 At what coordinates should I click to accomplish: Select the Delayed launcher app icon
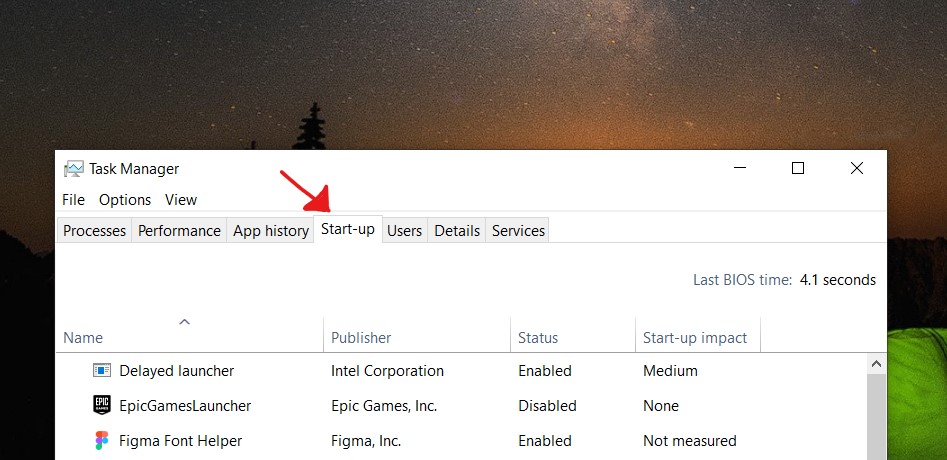[x=101, y=370]
